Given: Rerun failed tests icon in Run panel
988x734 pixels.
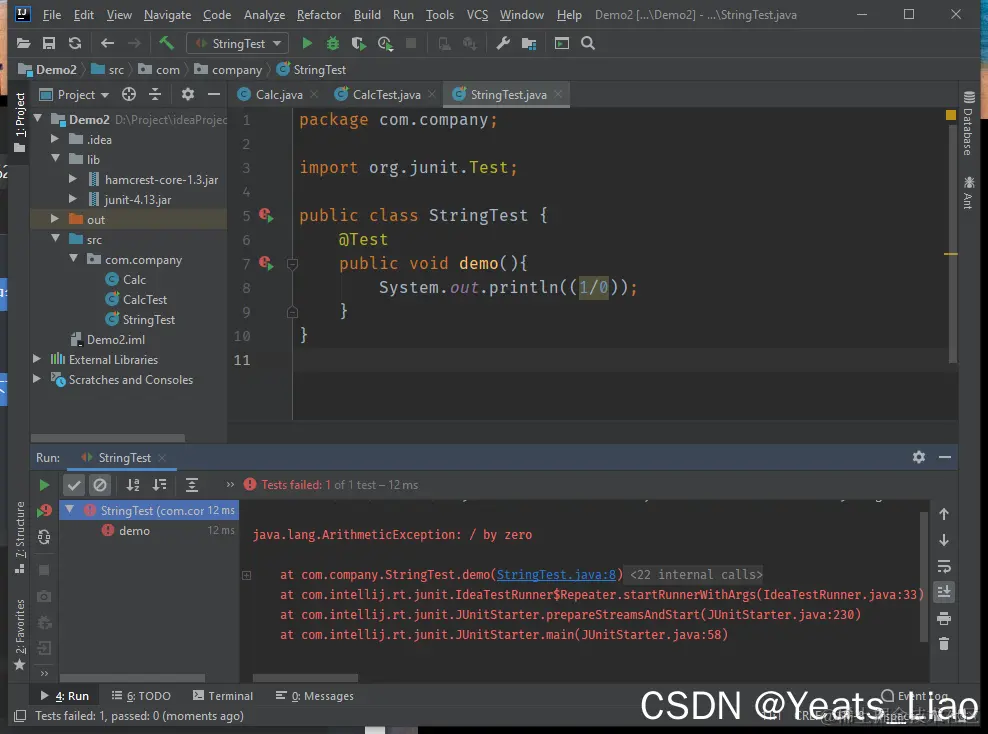Looking at the screenshot, I should click(44, 511).
